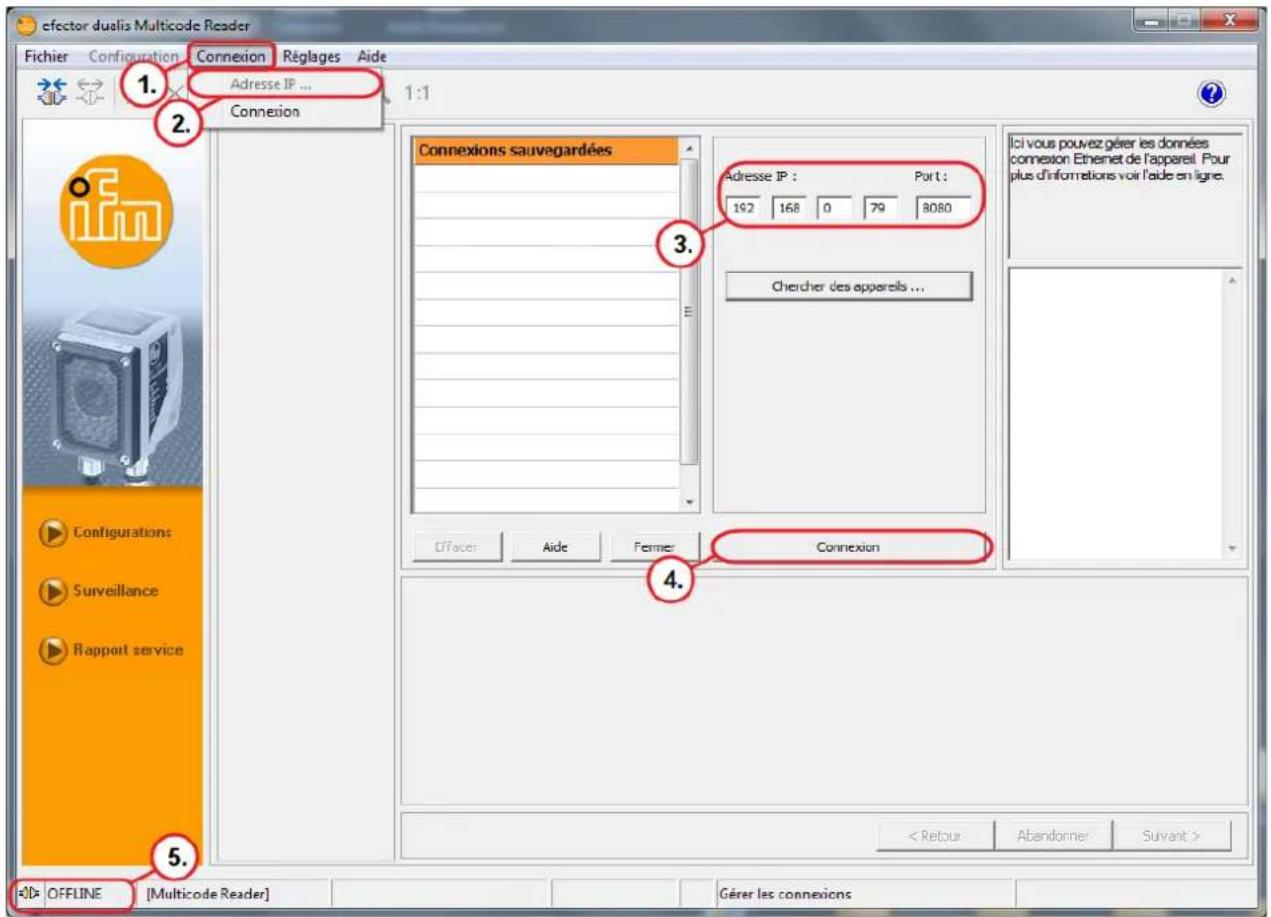Click the saved connections list scroll-down arrow

tap(688, 501)
